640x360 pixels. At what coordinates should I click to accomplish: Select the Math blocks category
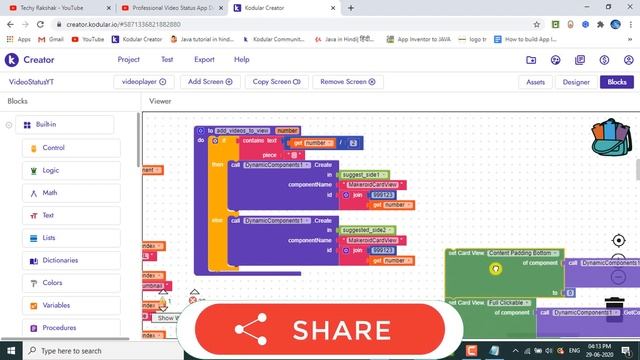71,193
